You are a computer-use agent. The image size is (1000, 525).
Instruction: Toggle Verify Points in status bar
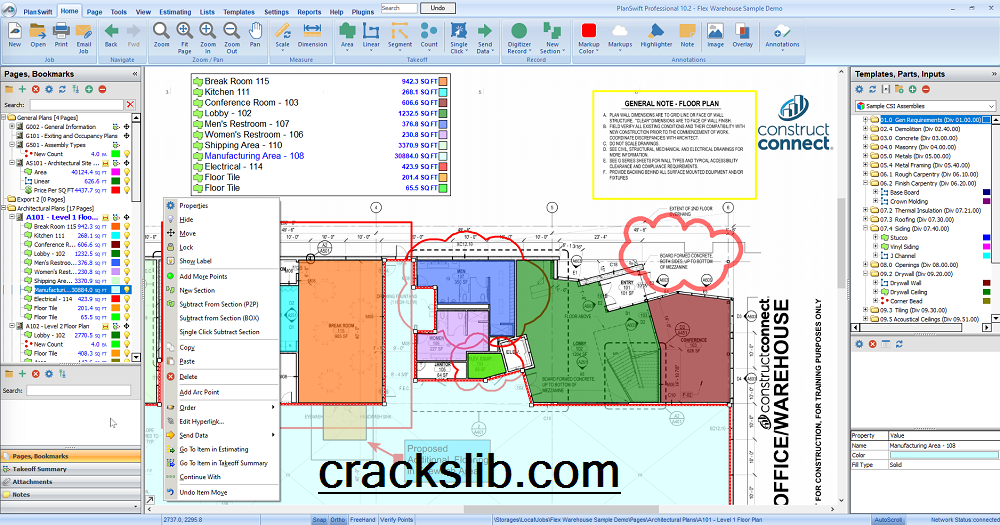(397, 520)
